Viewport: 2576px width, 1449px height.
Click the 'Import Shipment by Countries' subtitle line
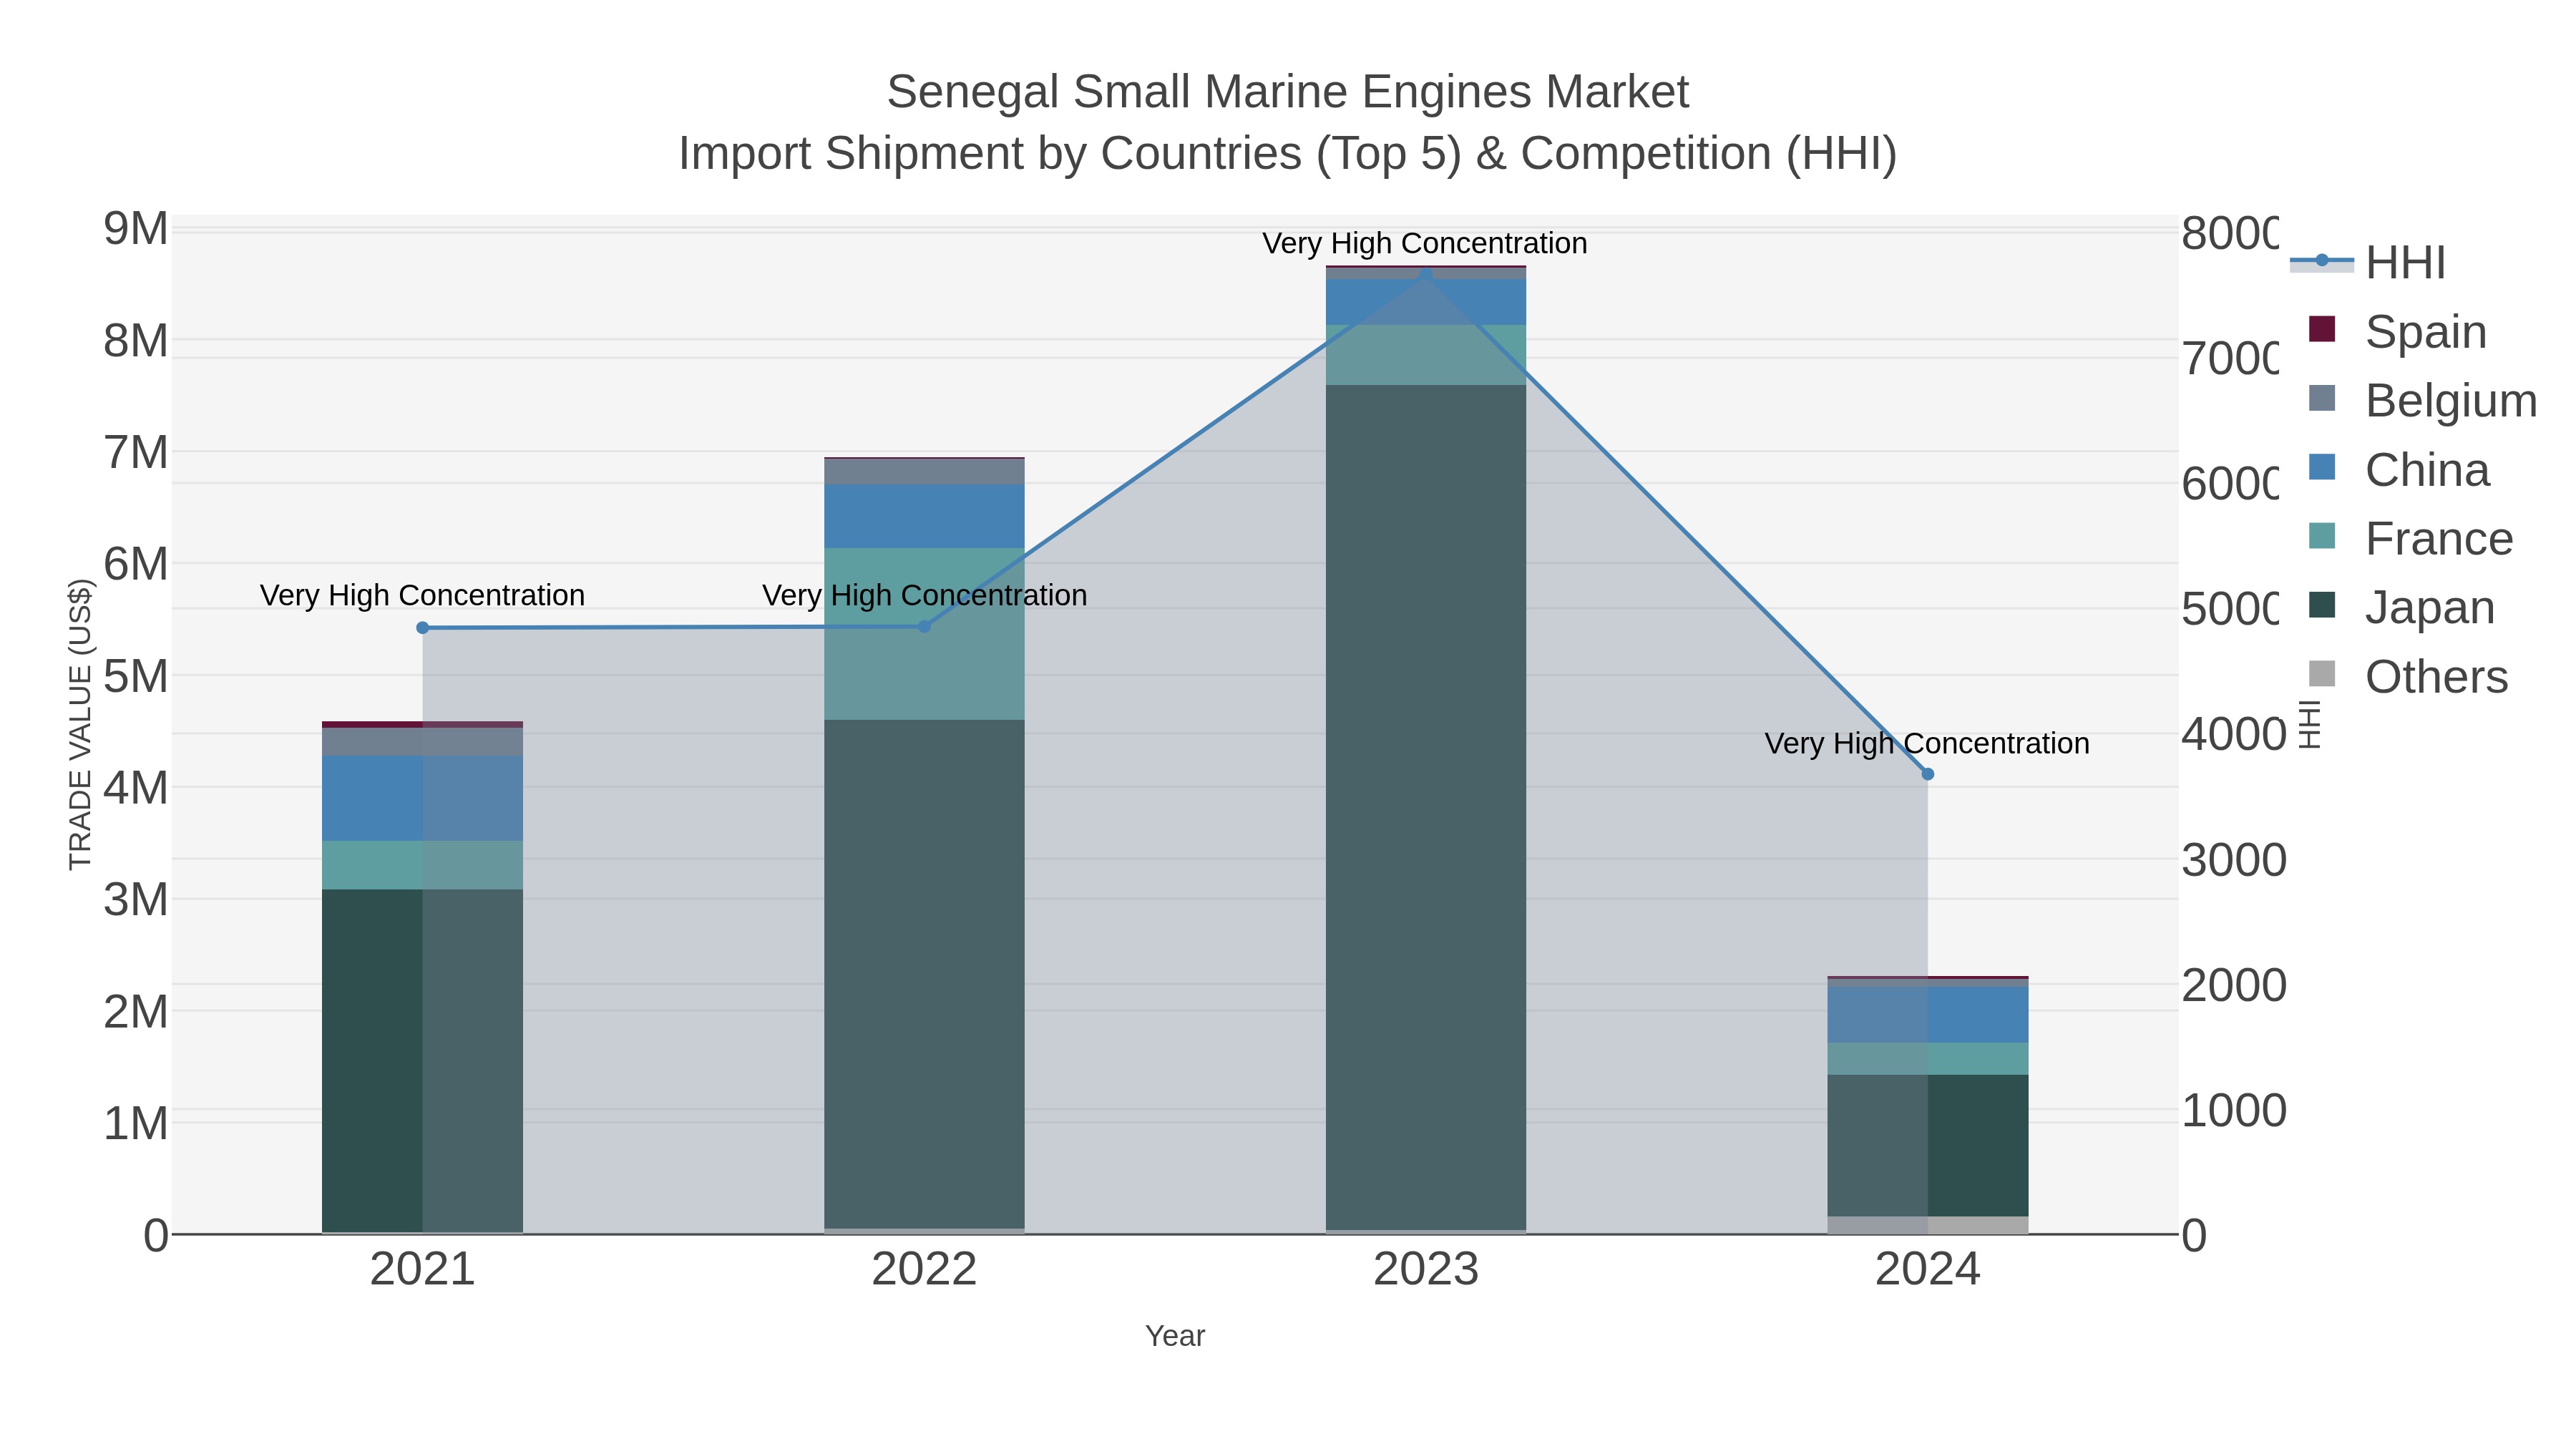point(1288,154)
